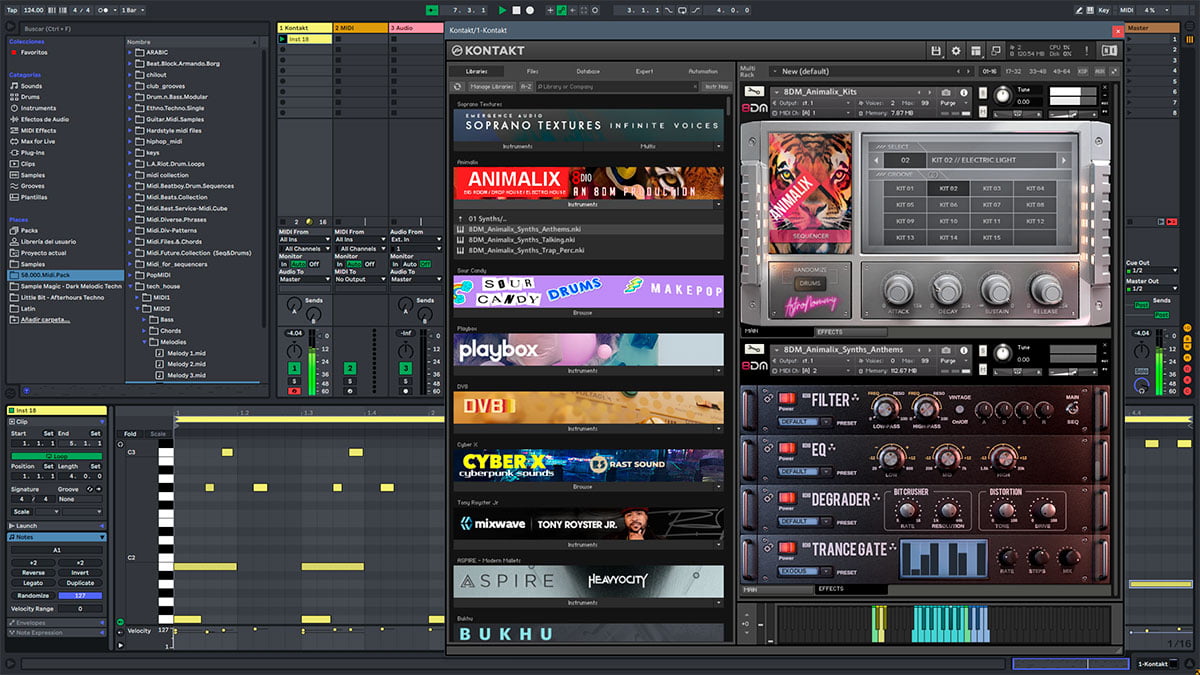Select Drums category in Ableton browser
This screenshot has height=675, width=1200.
(31, 97)
